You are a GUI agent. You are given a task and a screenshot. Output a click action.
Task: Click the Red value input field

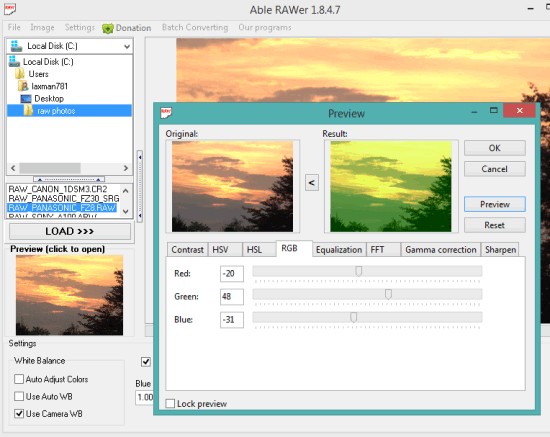coord(232,274)
